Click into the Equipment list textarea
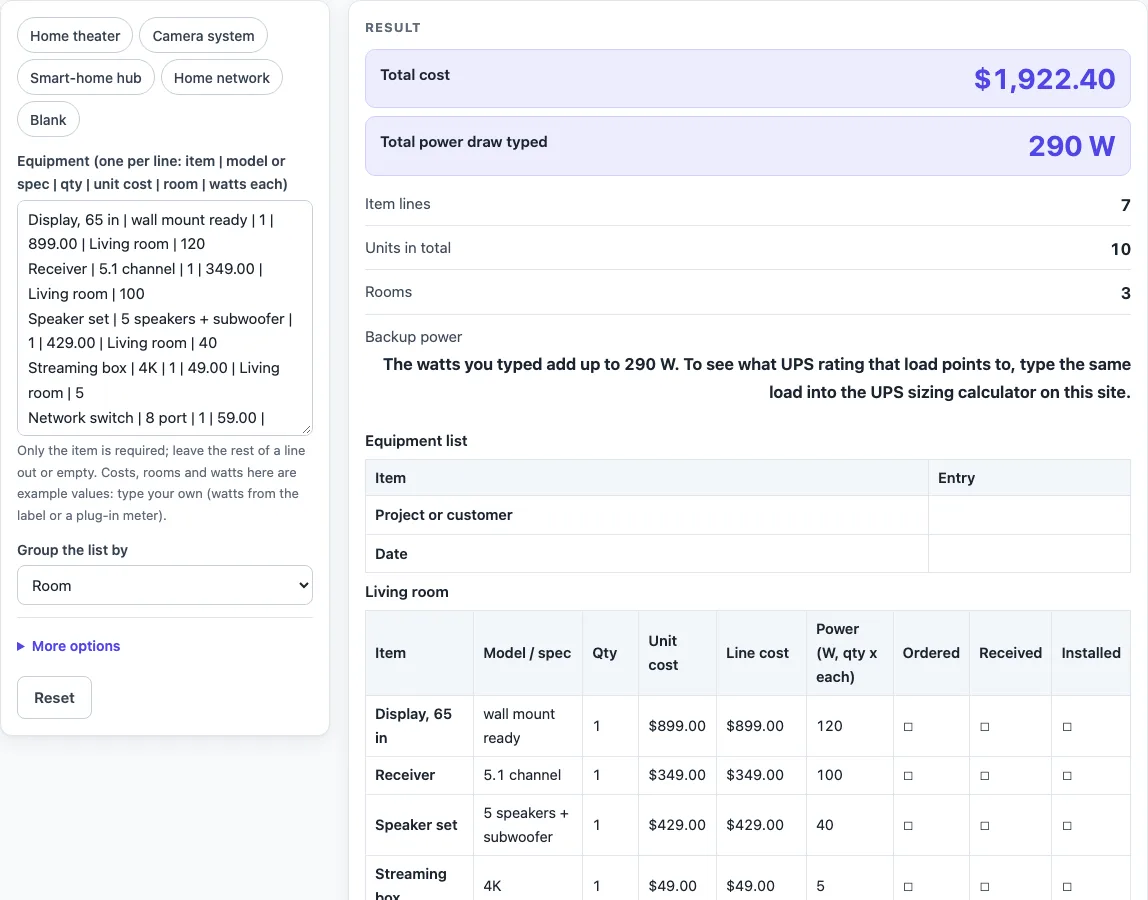The height and width of the screenshot is (900, 1148). click(165, 318)
